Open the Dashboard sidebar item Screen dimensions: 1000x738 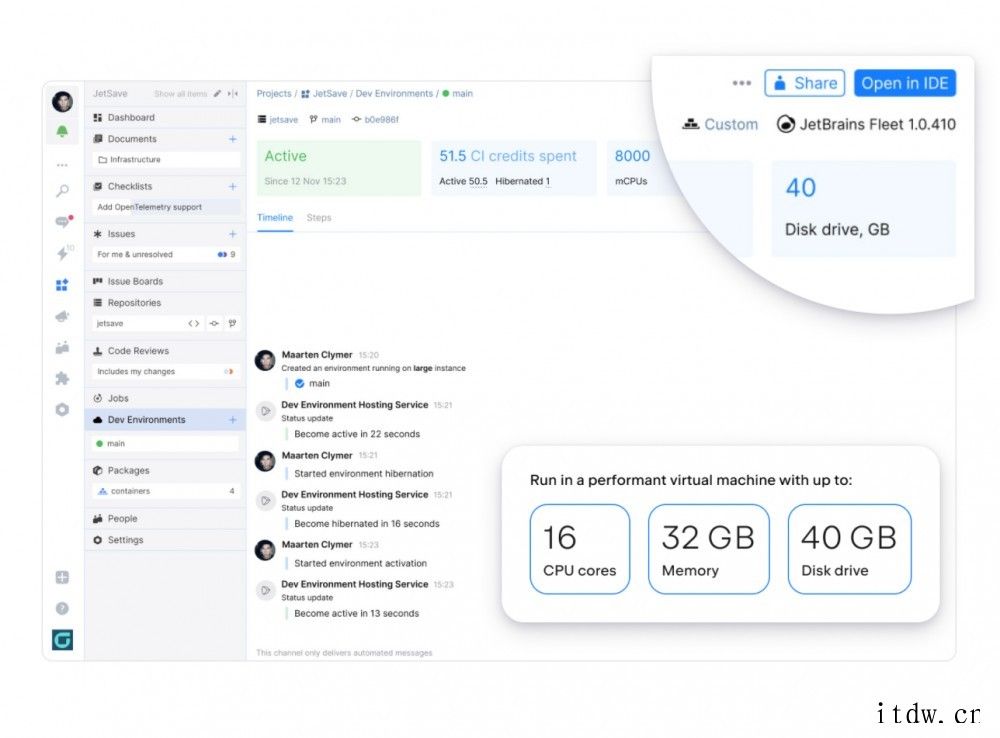pos(165,117)
